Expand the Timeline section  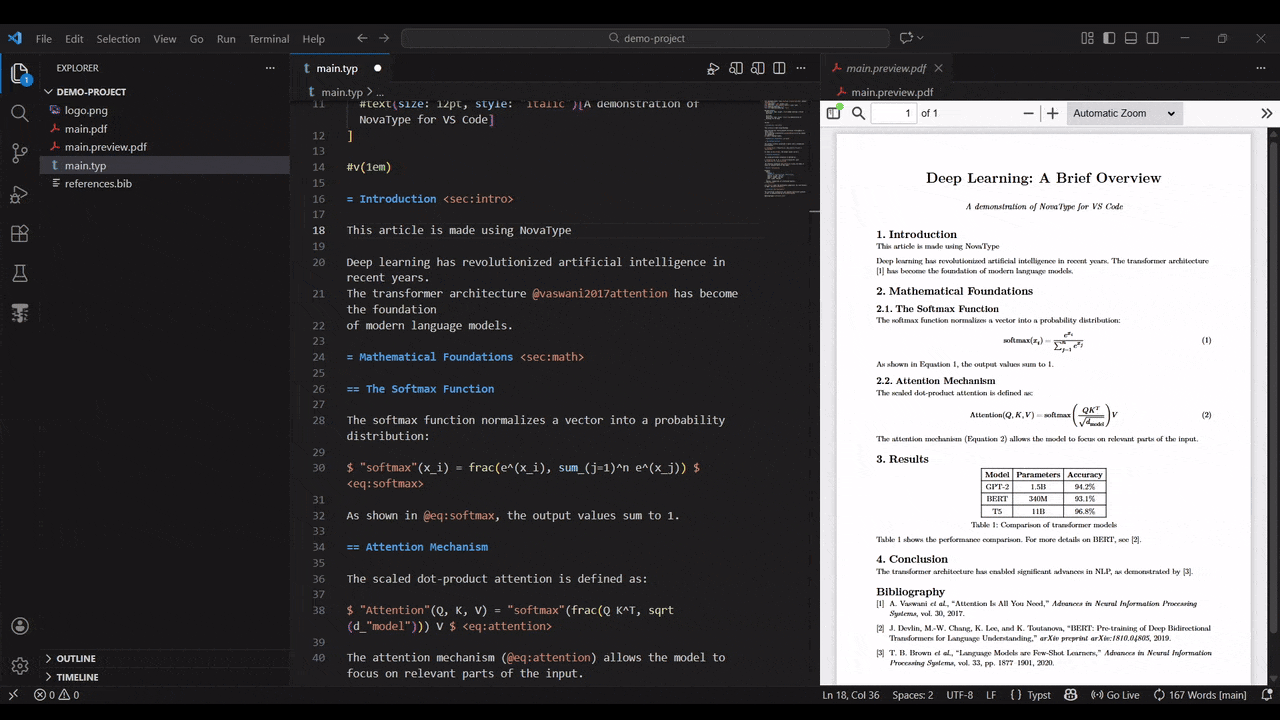click(x=77, y=677)
